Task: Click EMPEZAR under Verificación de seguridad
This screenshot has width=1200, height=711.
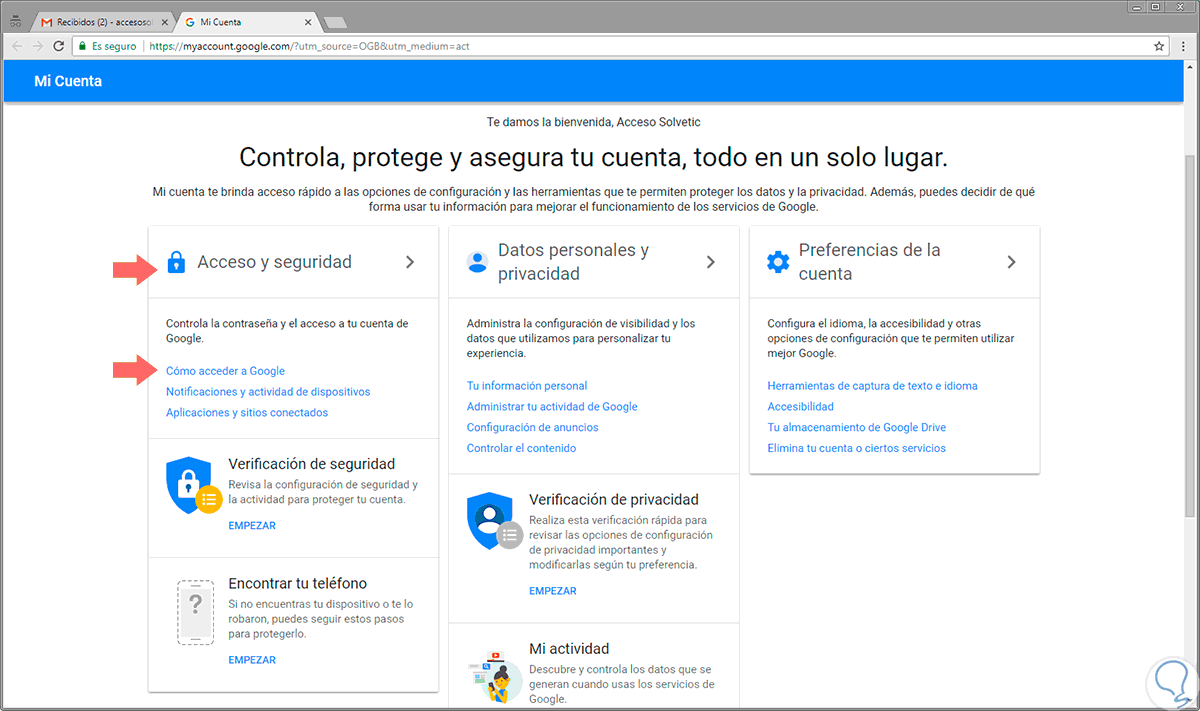Action: [252, 526]
